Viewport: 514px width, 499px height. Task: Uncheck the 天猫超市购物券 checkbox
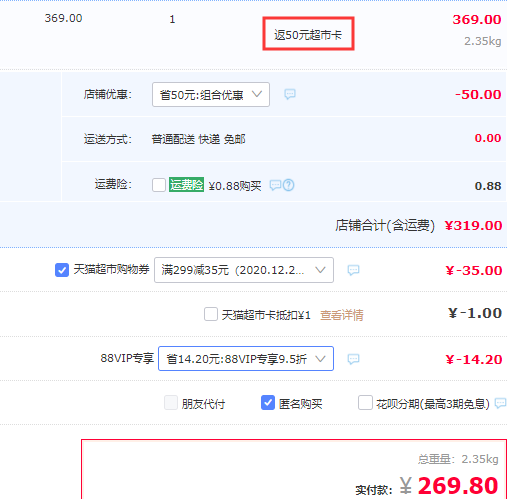pyautogui.click(x=62, y=270)
